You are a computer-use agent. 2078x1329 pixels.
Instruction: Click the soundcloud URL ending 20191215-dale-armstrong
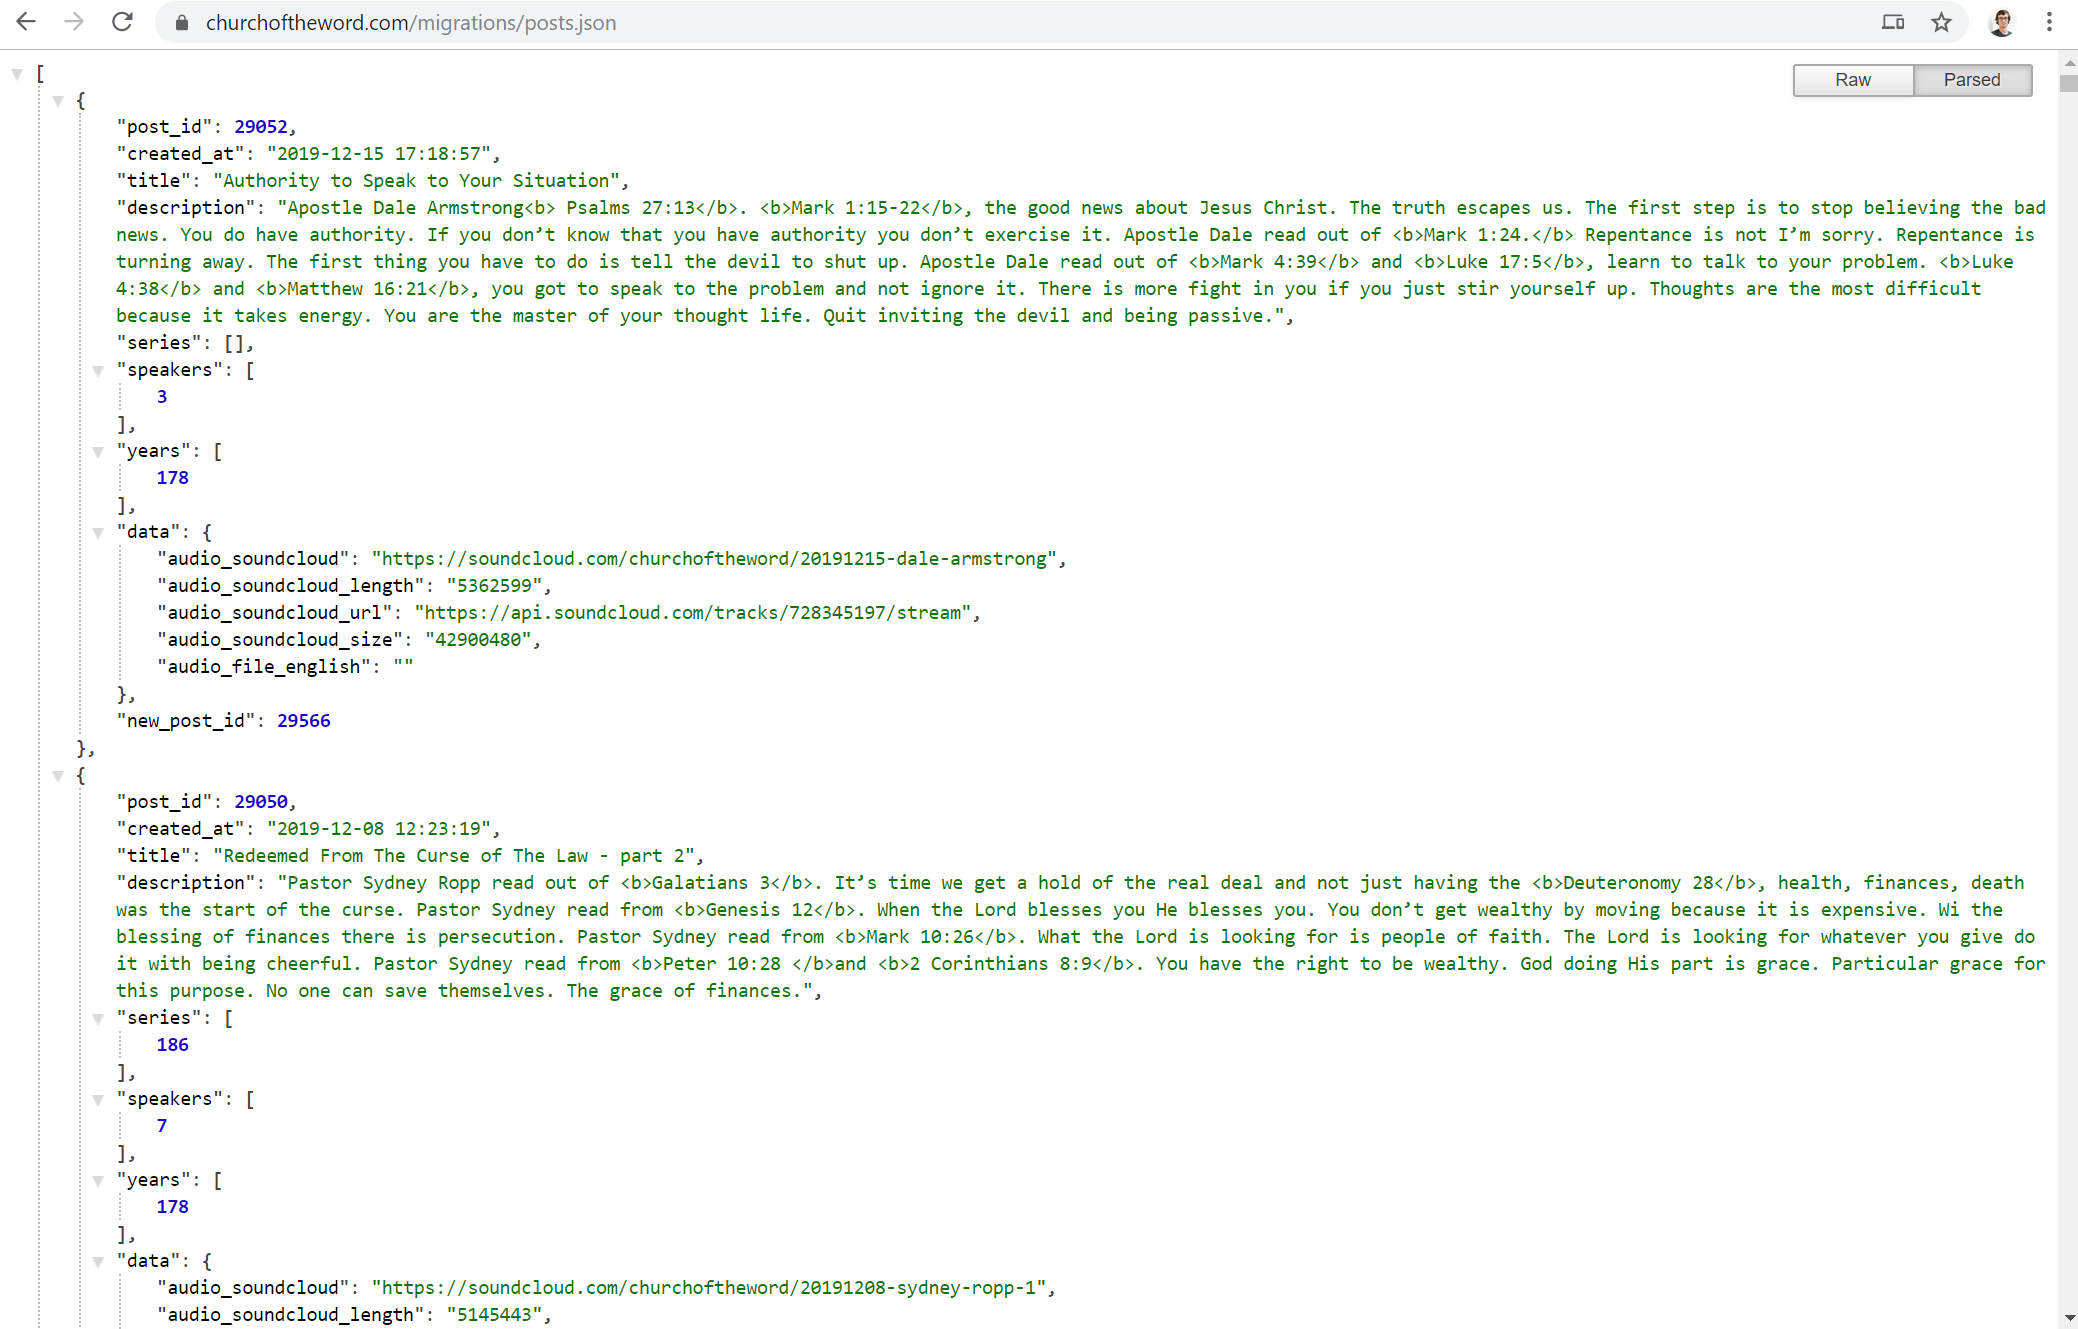714,559
